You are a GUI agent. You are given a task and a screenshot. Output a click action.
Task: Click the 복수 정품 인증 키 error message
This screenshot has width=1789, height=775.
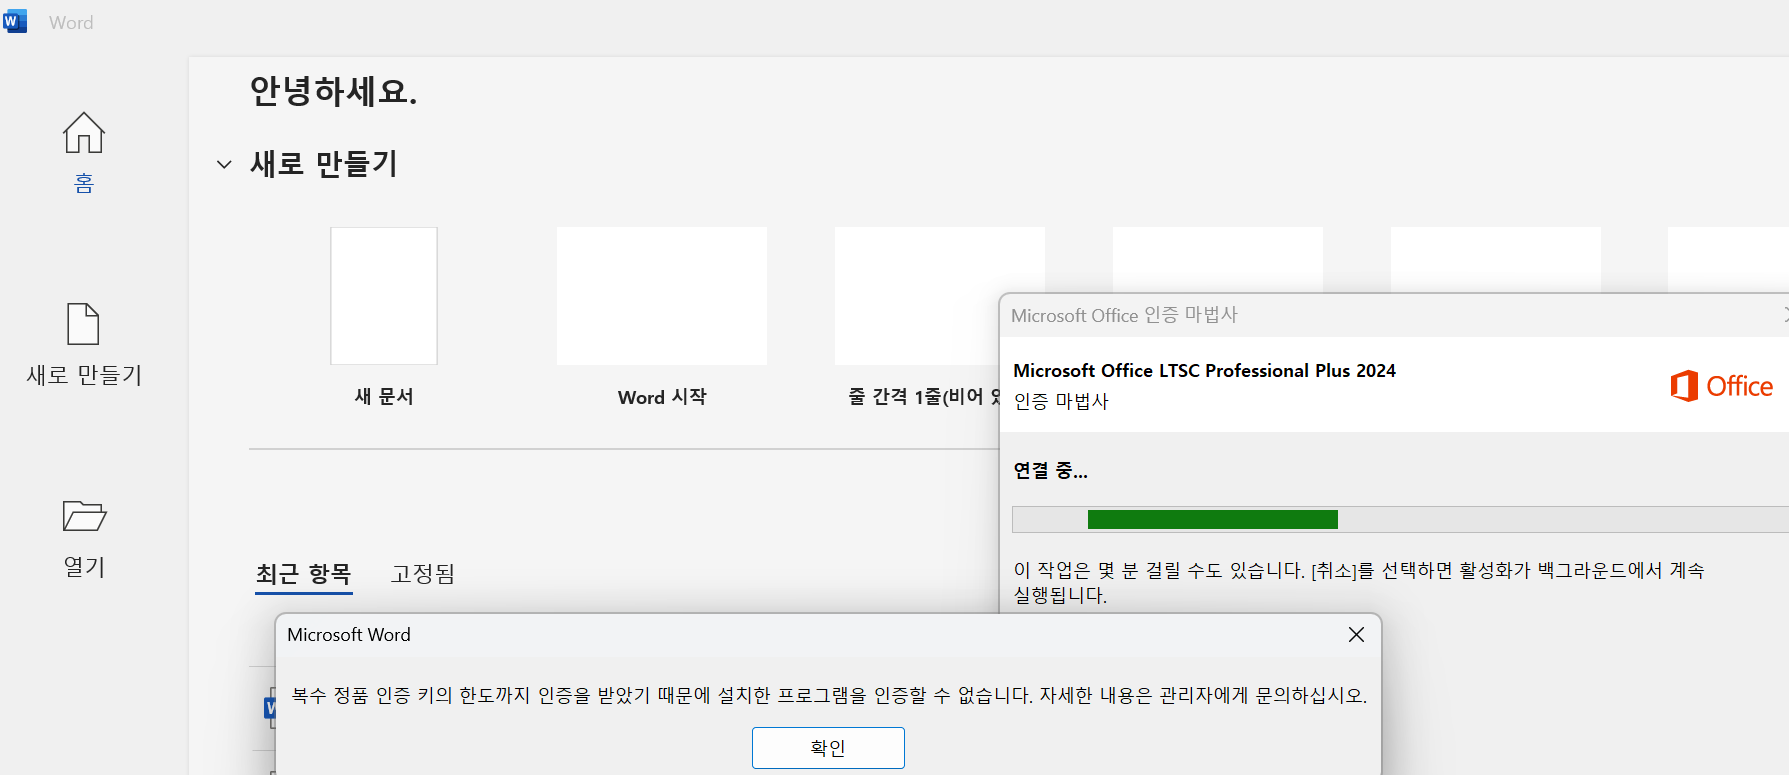pos(829,695)
